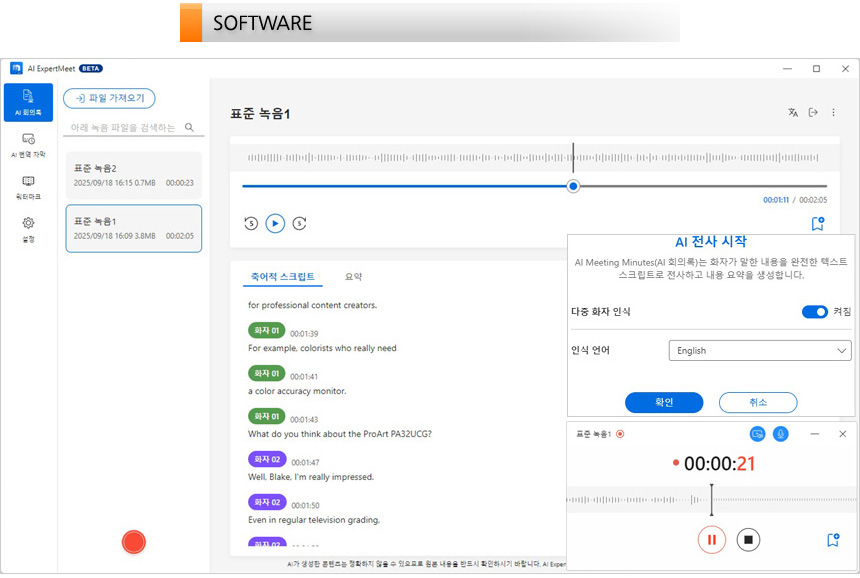The width and height of the screenshot is (860, 578).
Task: Click the recording file search field
Action: coord(124,128)
